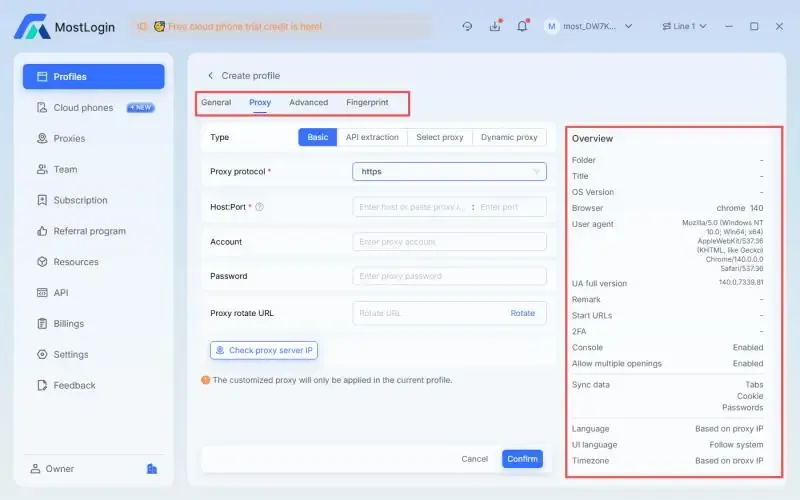800x500 pixels.
Task: Open the Line 1 dropdown
Action: click(x=684, y=26)
